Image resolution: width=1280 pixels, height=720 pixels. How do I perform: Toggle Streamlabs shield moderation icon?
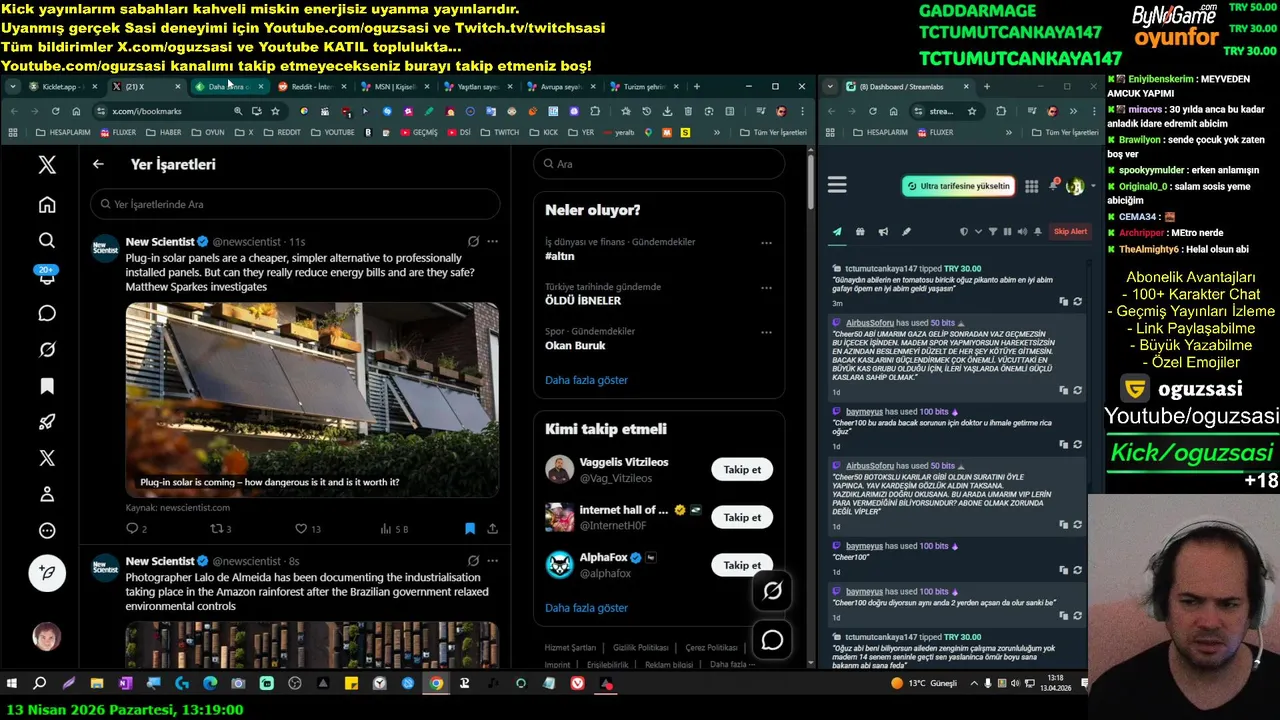coord(964,232)
